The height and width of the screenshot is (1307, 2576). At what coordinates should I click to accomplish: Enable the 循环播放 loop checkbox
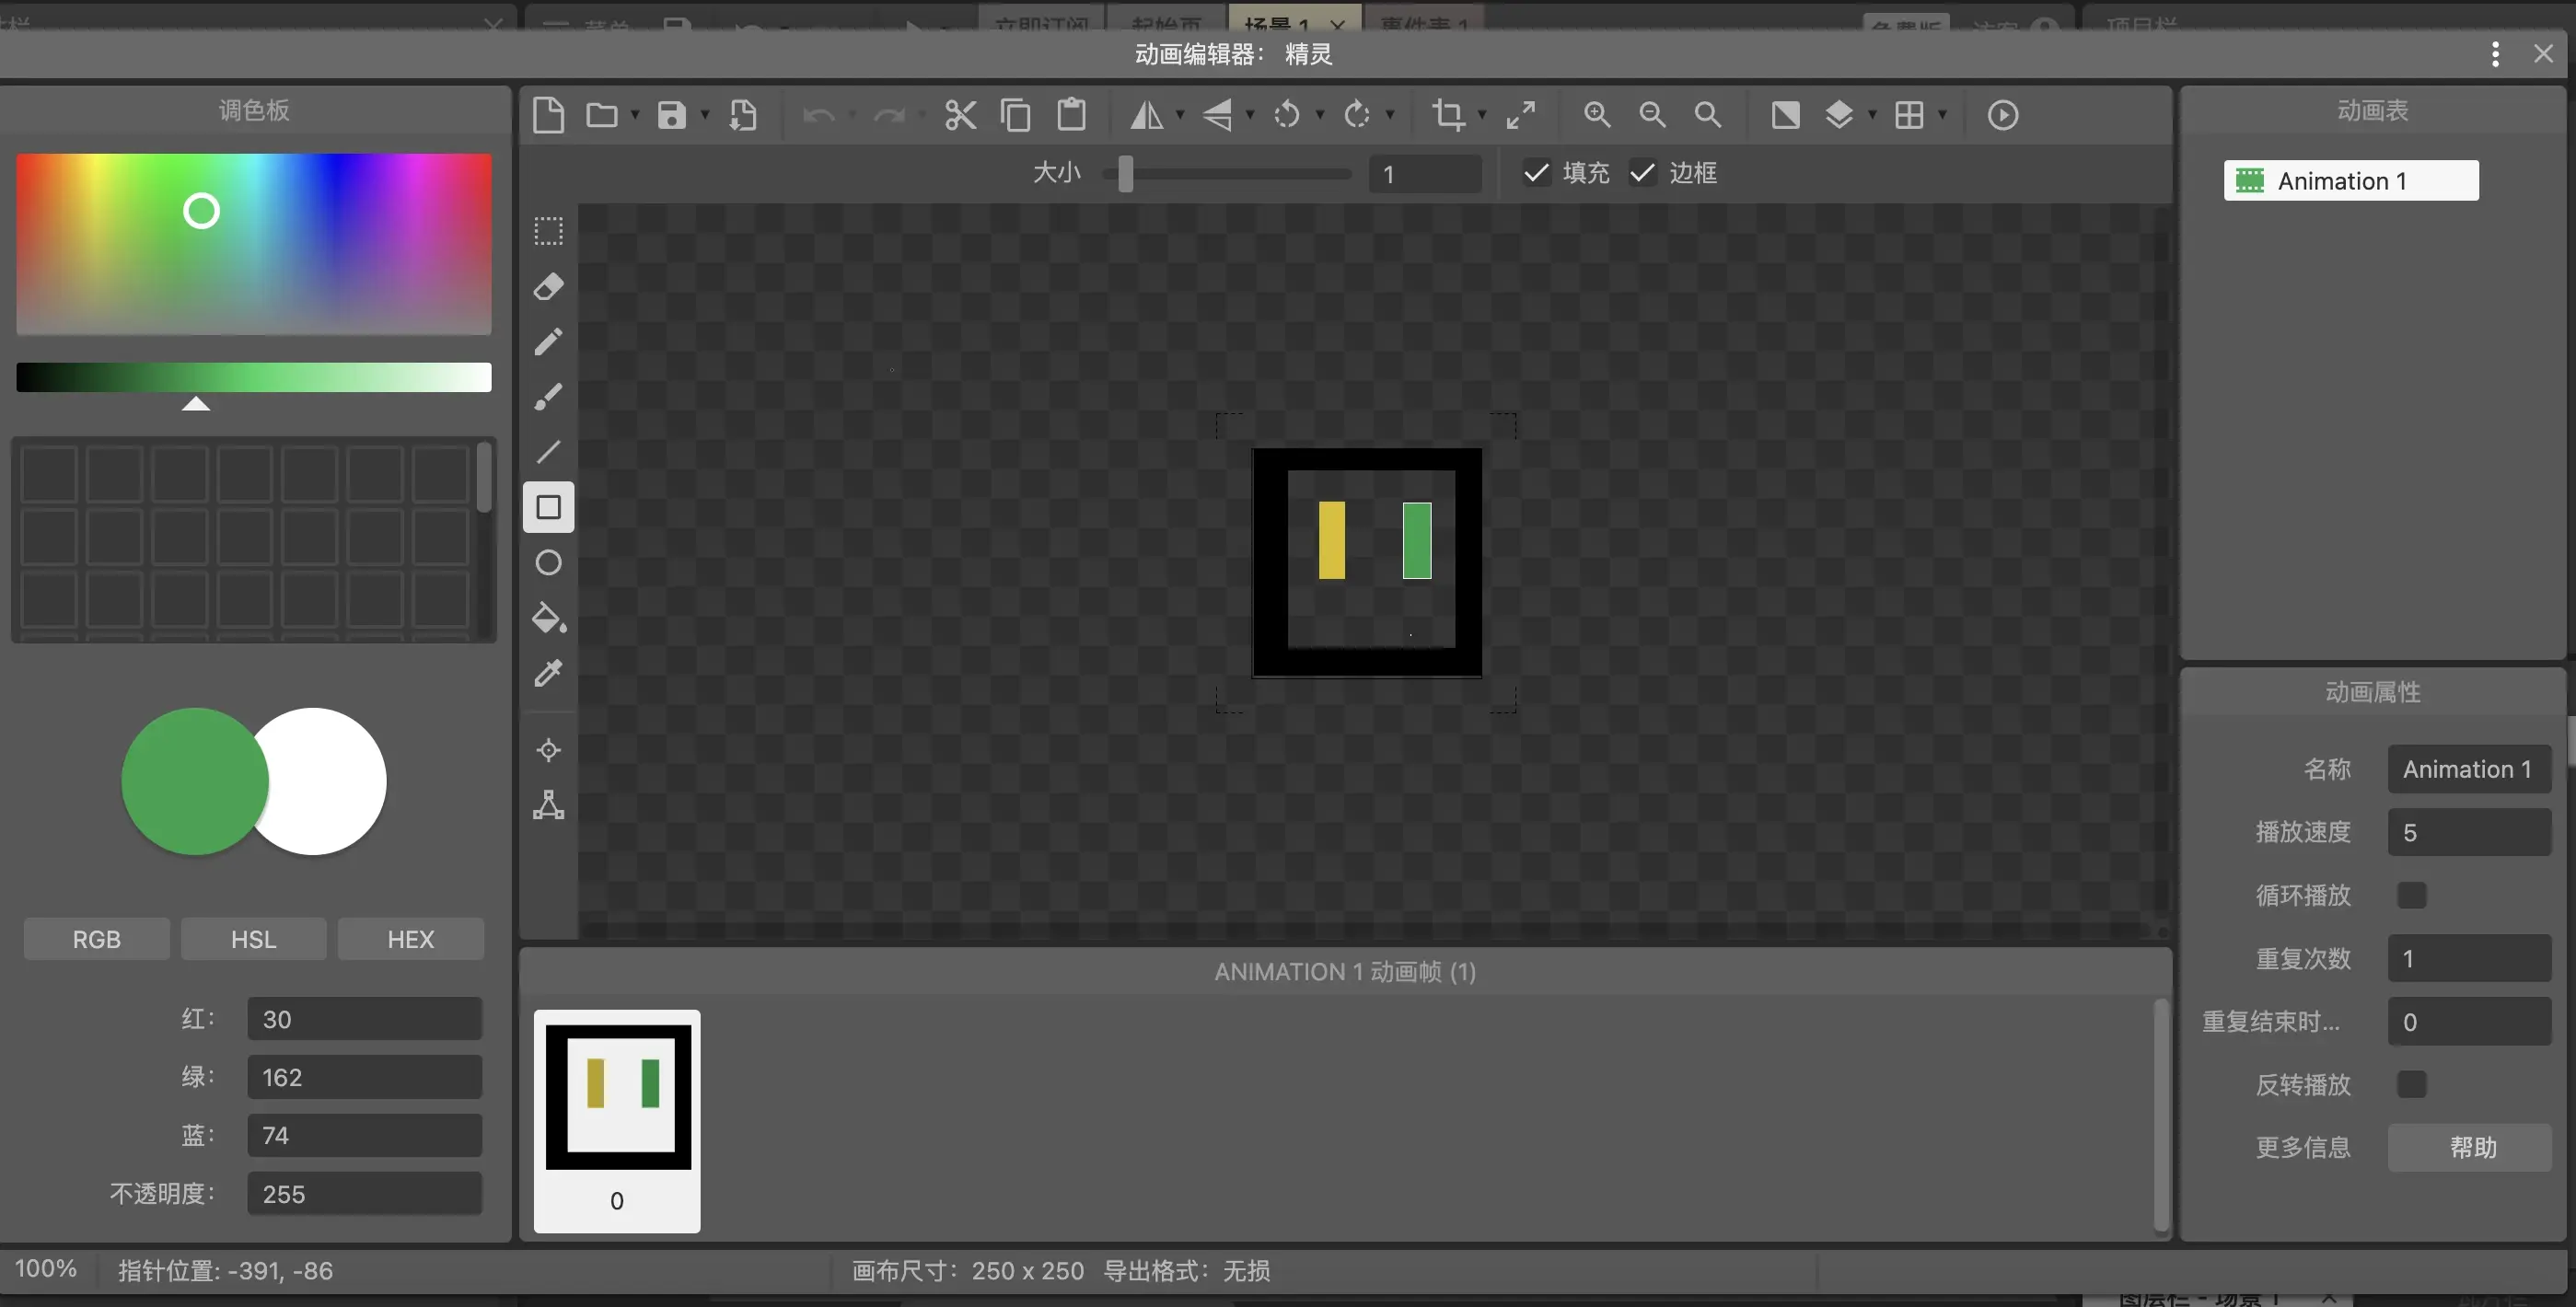2411,895
